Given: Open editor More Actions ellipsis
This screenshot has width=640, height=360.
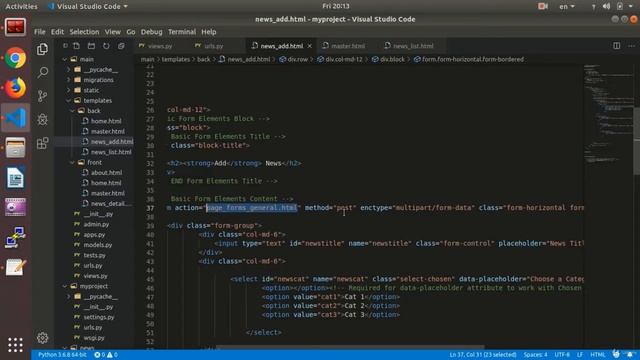Looking at the screenshot, I should tap(631, 46).
